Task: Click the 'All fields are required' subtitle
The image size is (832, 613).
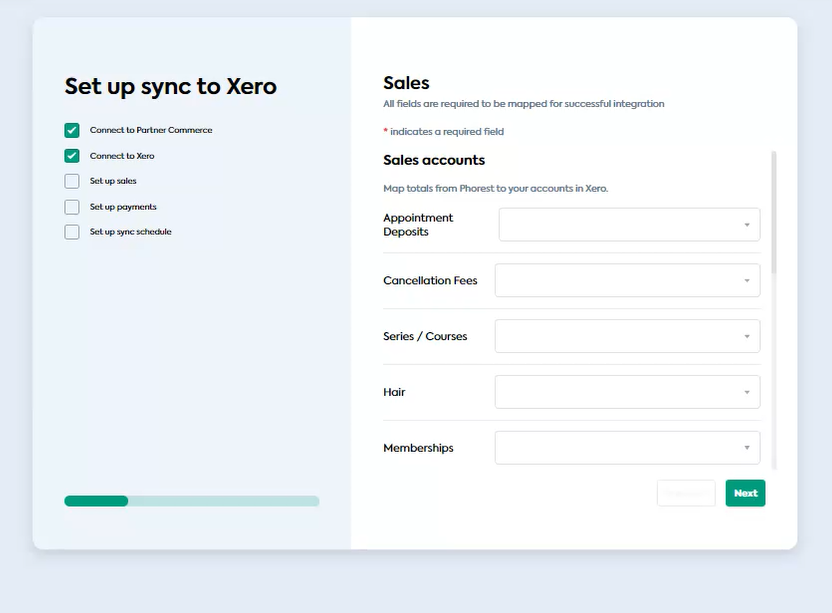Action: click(x=524, y=103)
